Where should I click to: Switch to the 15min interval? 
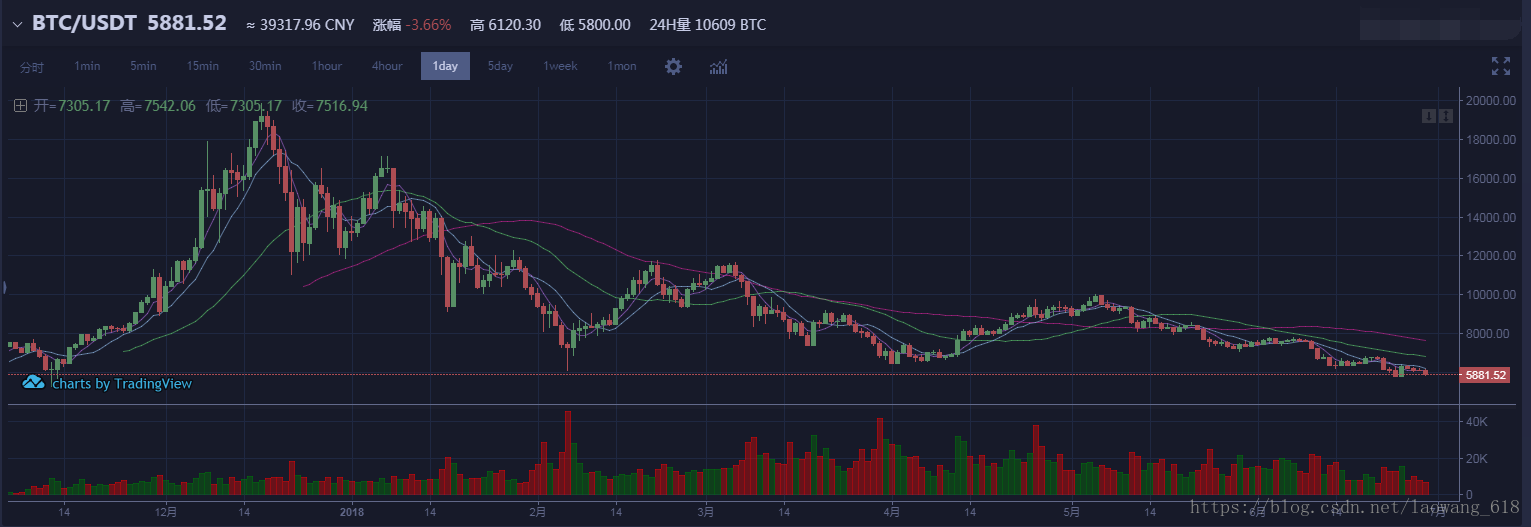202,66
